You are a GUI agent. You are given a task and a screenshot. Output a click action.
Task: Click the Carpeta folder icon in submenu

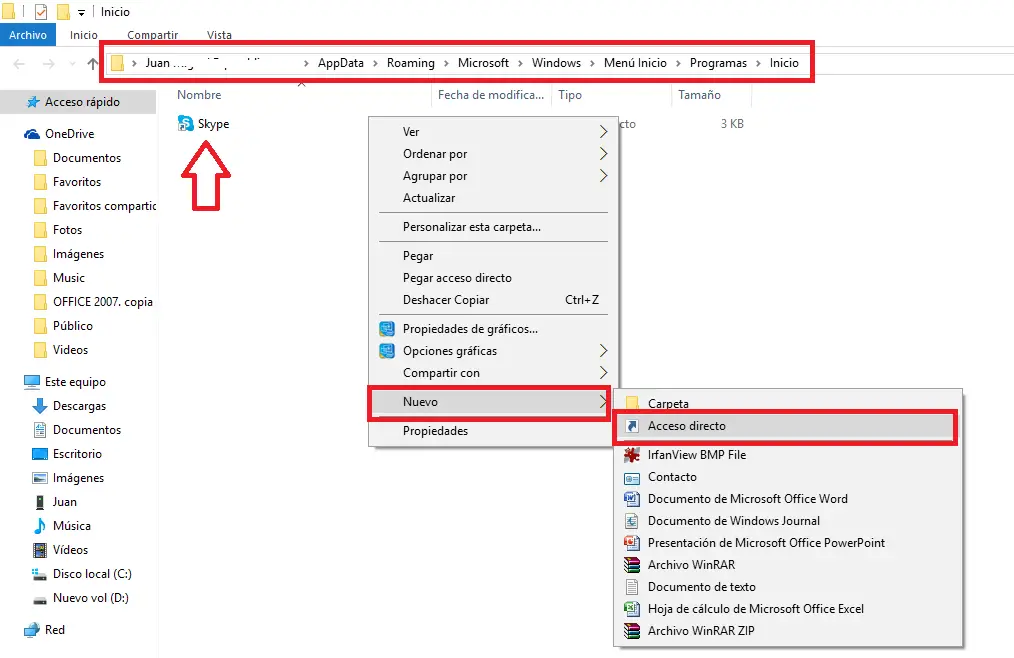[632, 403]
